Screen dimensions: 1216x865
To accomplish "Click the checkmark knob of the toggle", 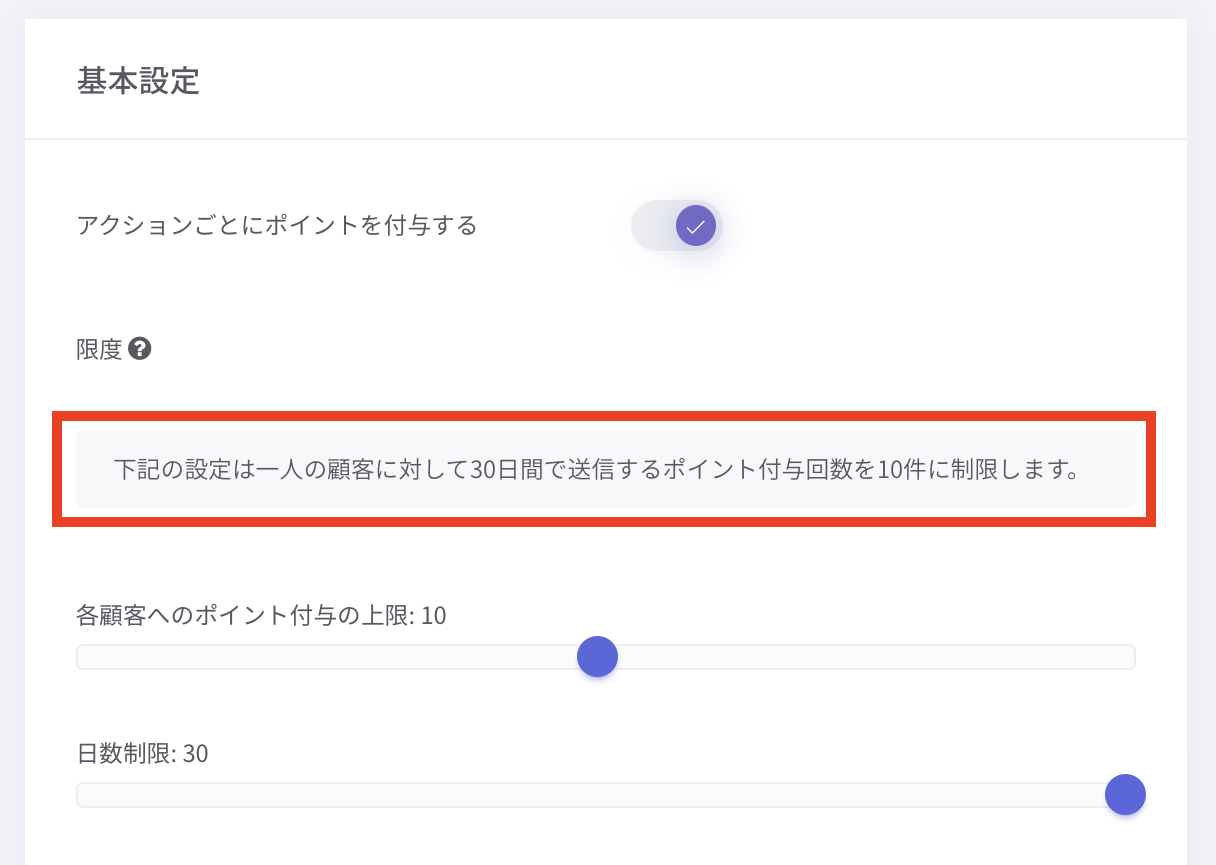I will (696, 225).
